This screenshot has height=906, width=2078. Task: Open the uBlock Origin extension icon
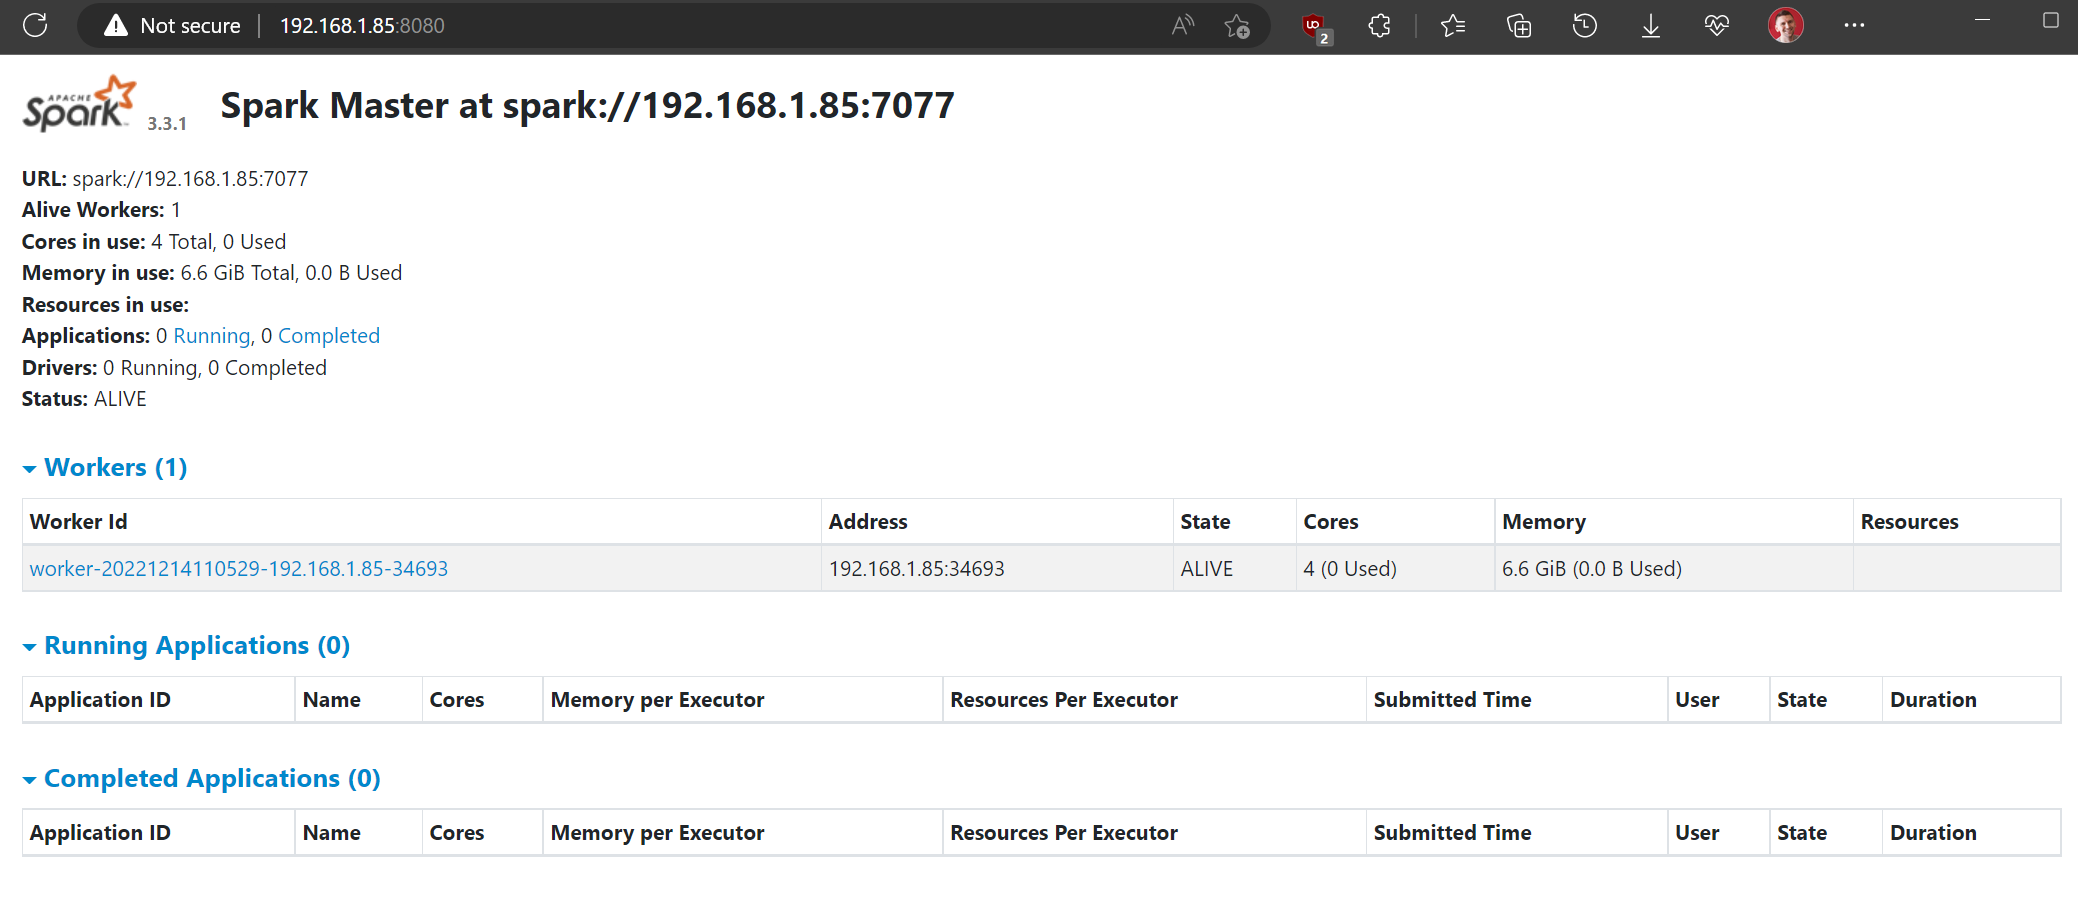1316,27
